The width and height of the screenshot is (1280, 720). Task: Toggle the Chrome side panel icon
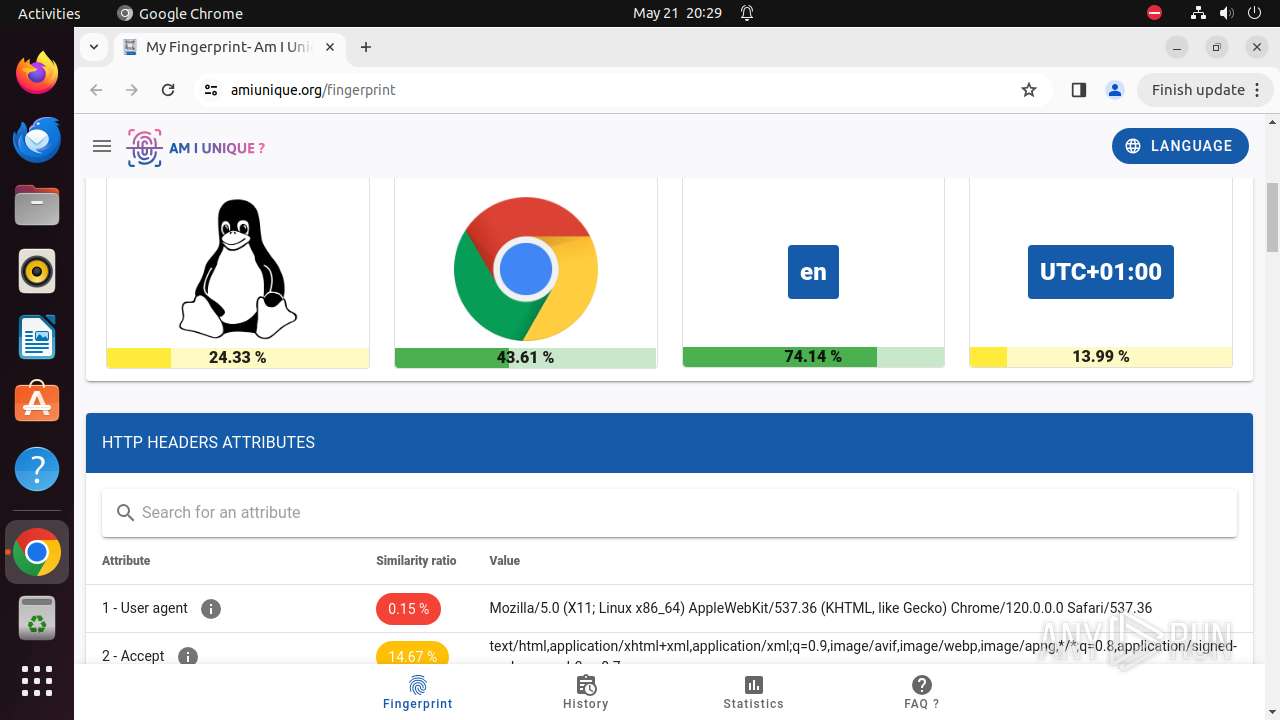[1078, 90]
